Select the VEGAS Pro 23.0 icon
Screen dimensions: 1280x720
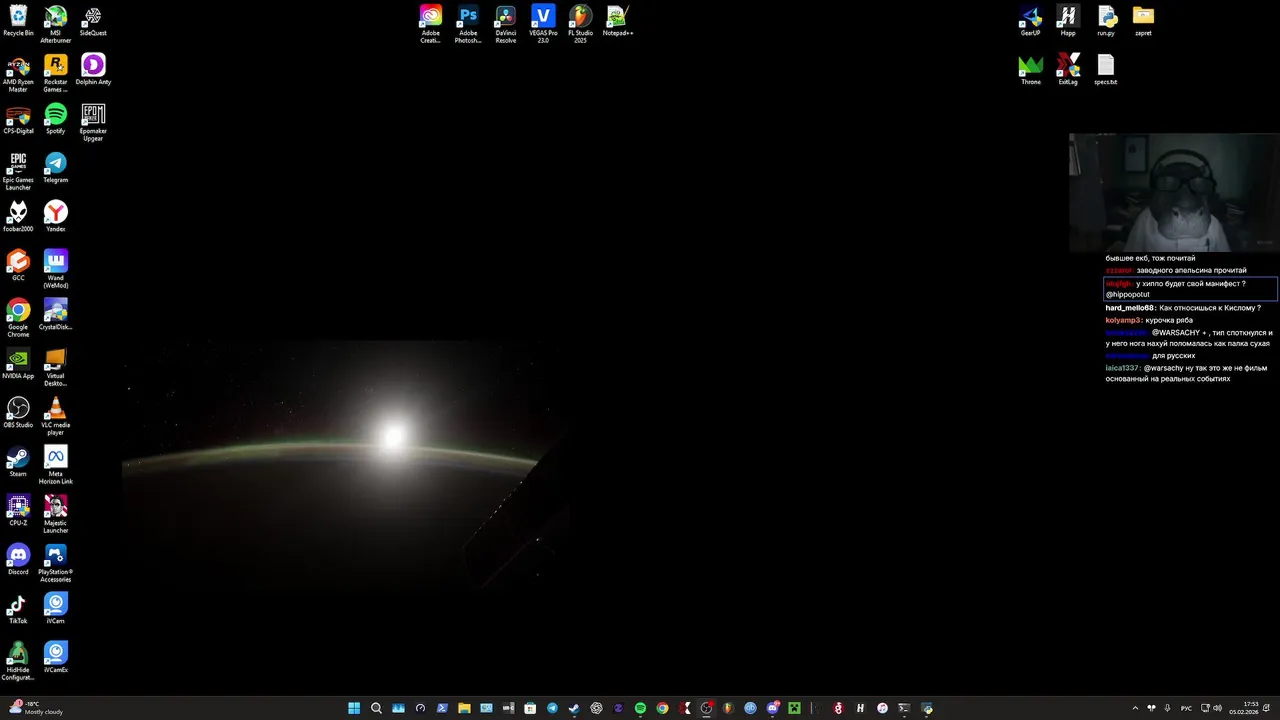pyautogui.click(x=543, y=25)
